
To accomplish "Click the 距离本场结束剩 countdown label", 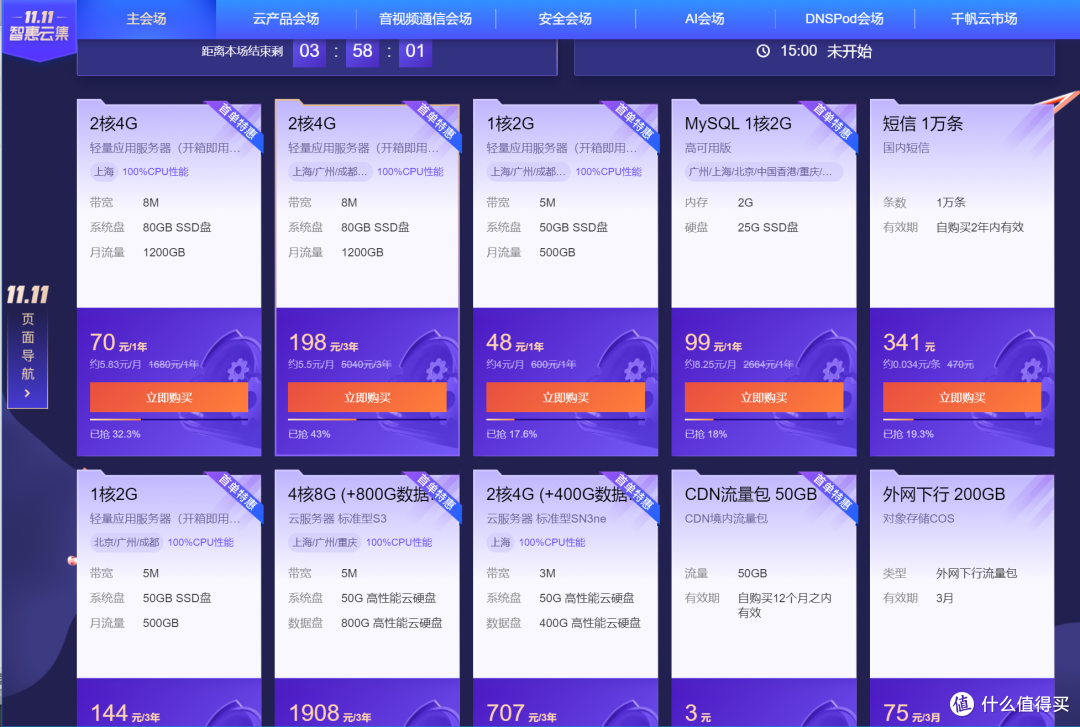I will pyautogui.click(x=242, y=51).
